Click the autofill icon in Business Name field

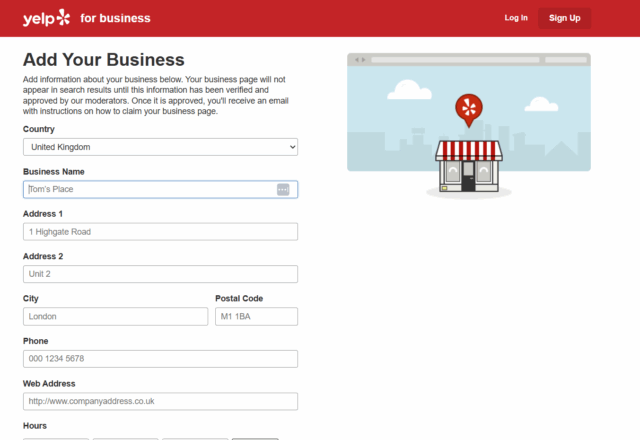tap(283, 189)
